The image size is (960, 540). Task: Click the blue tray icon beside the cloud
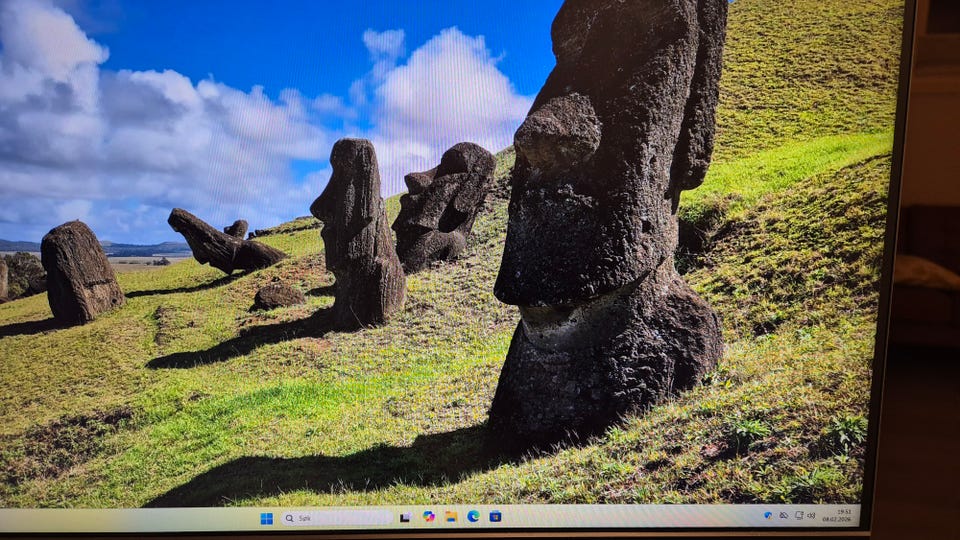(768, 516)
